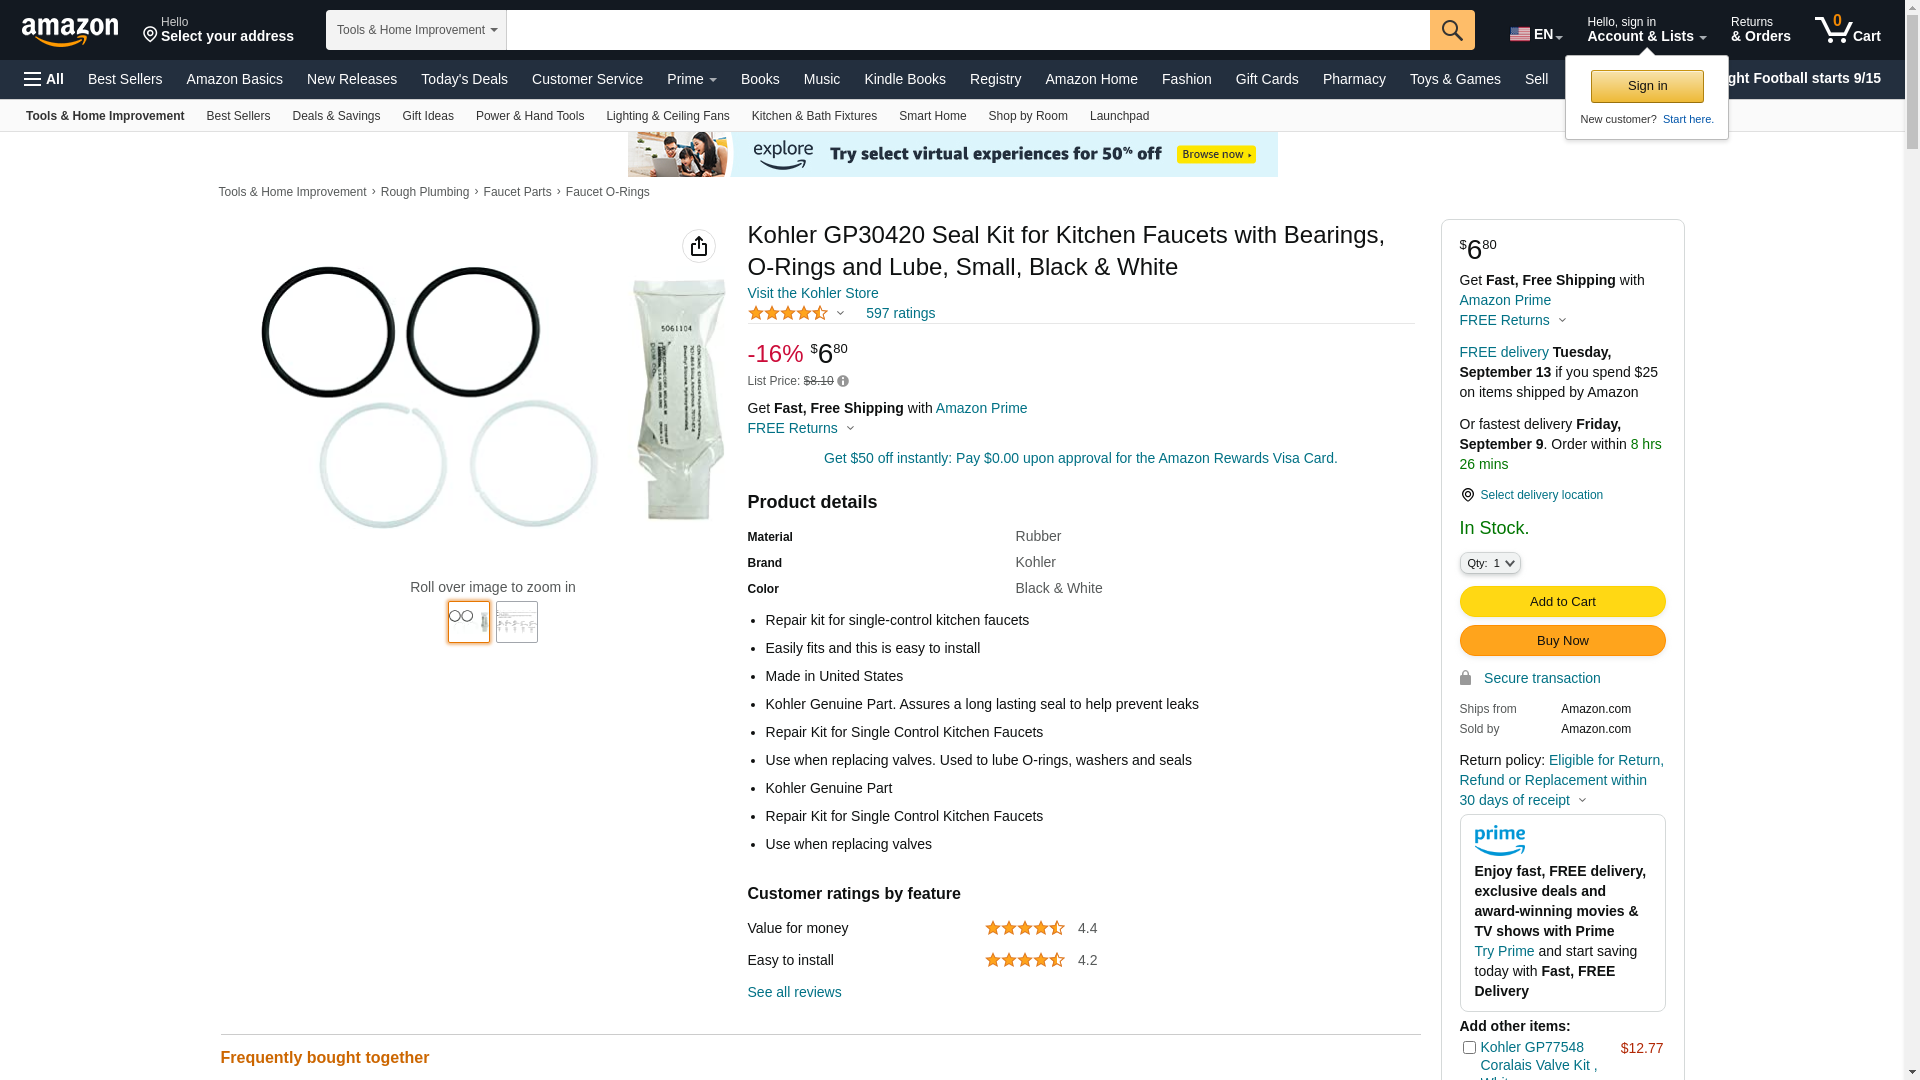Select Power & Hand Tools in subnav
The image size is (1920, 1080).
point(530,116)
